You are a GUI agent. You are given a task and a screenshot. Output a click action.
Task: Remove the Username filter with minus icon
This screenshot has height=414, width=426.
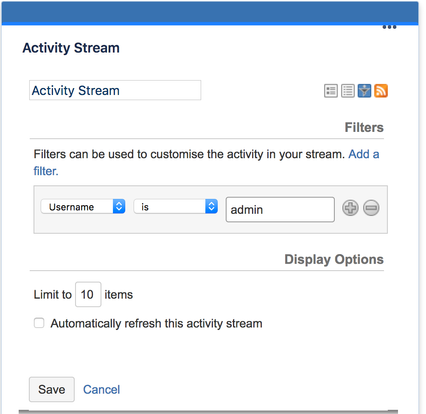pyautogui.click(x=371, y=208)
